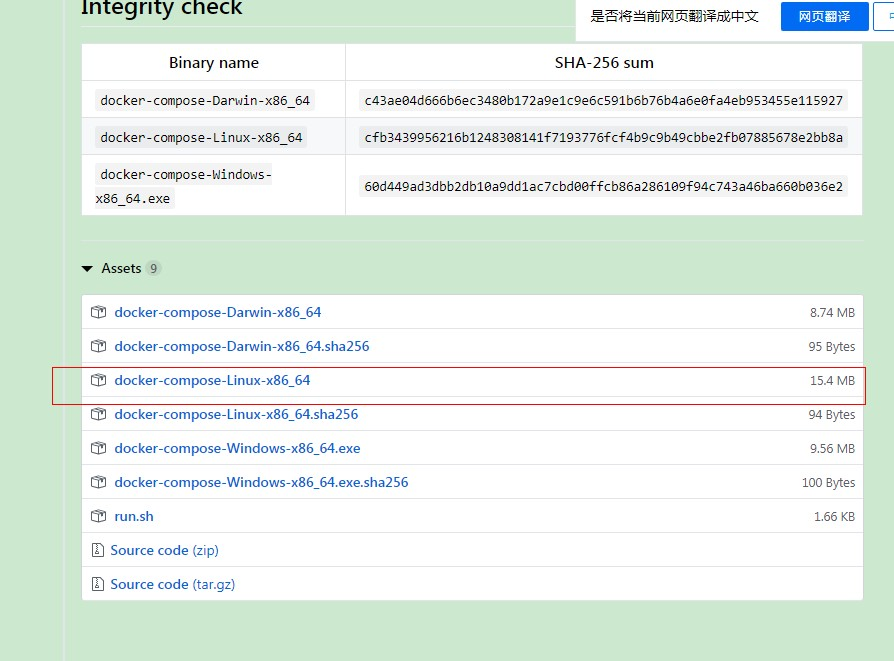Click docker-compose-Windows-x86_64.exe in the integrity table
Screen dimensions: 894x661
click(184, 186)
